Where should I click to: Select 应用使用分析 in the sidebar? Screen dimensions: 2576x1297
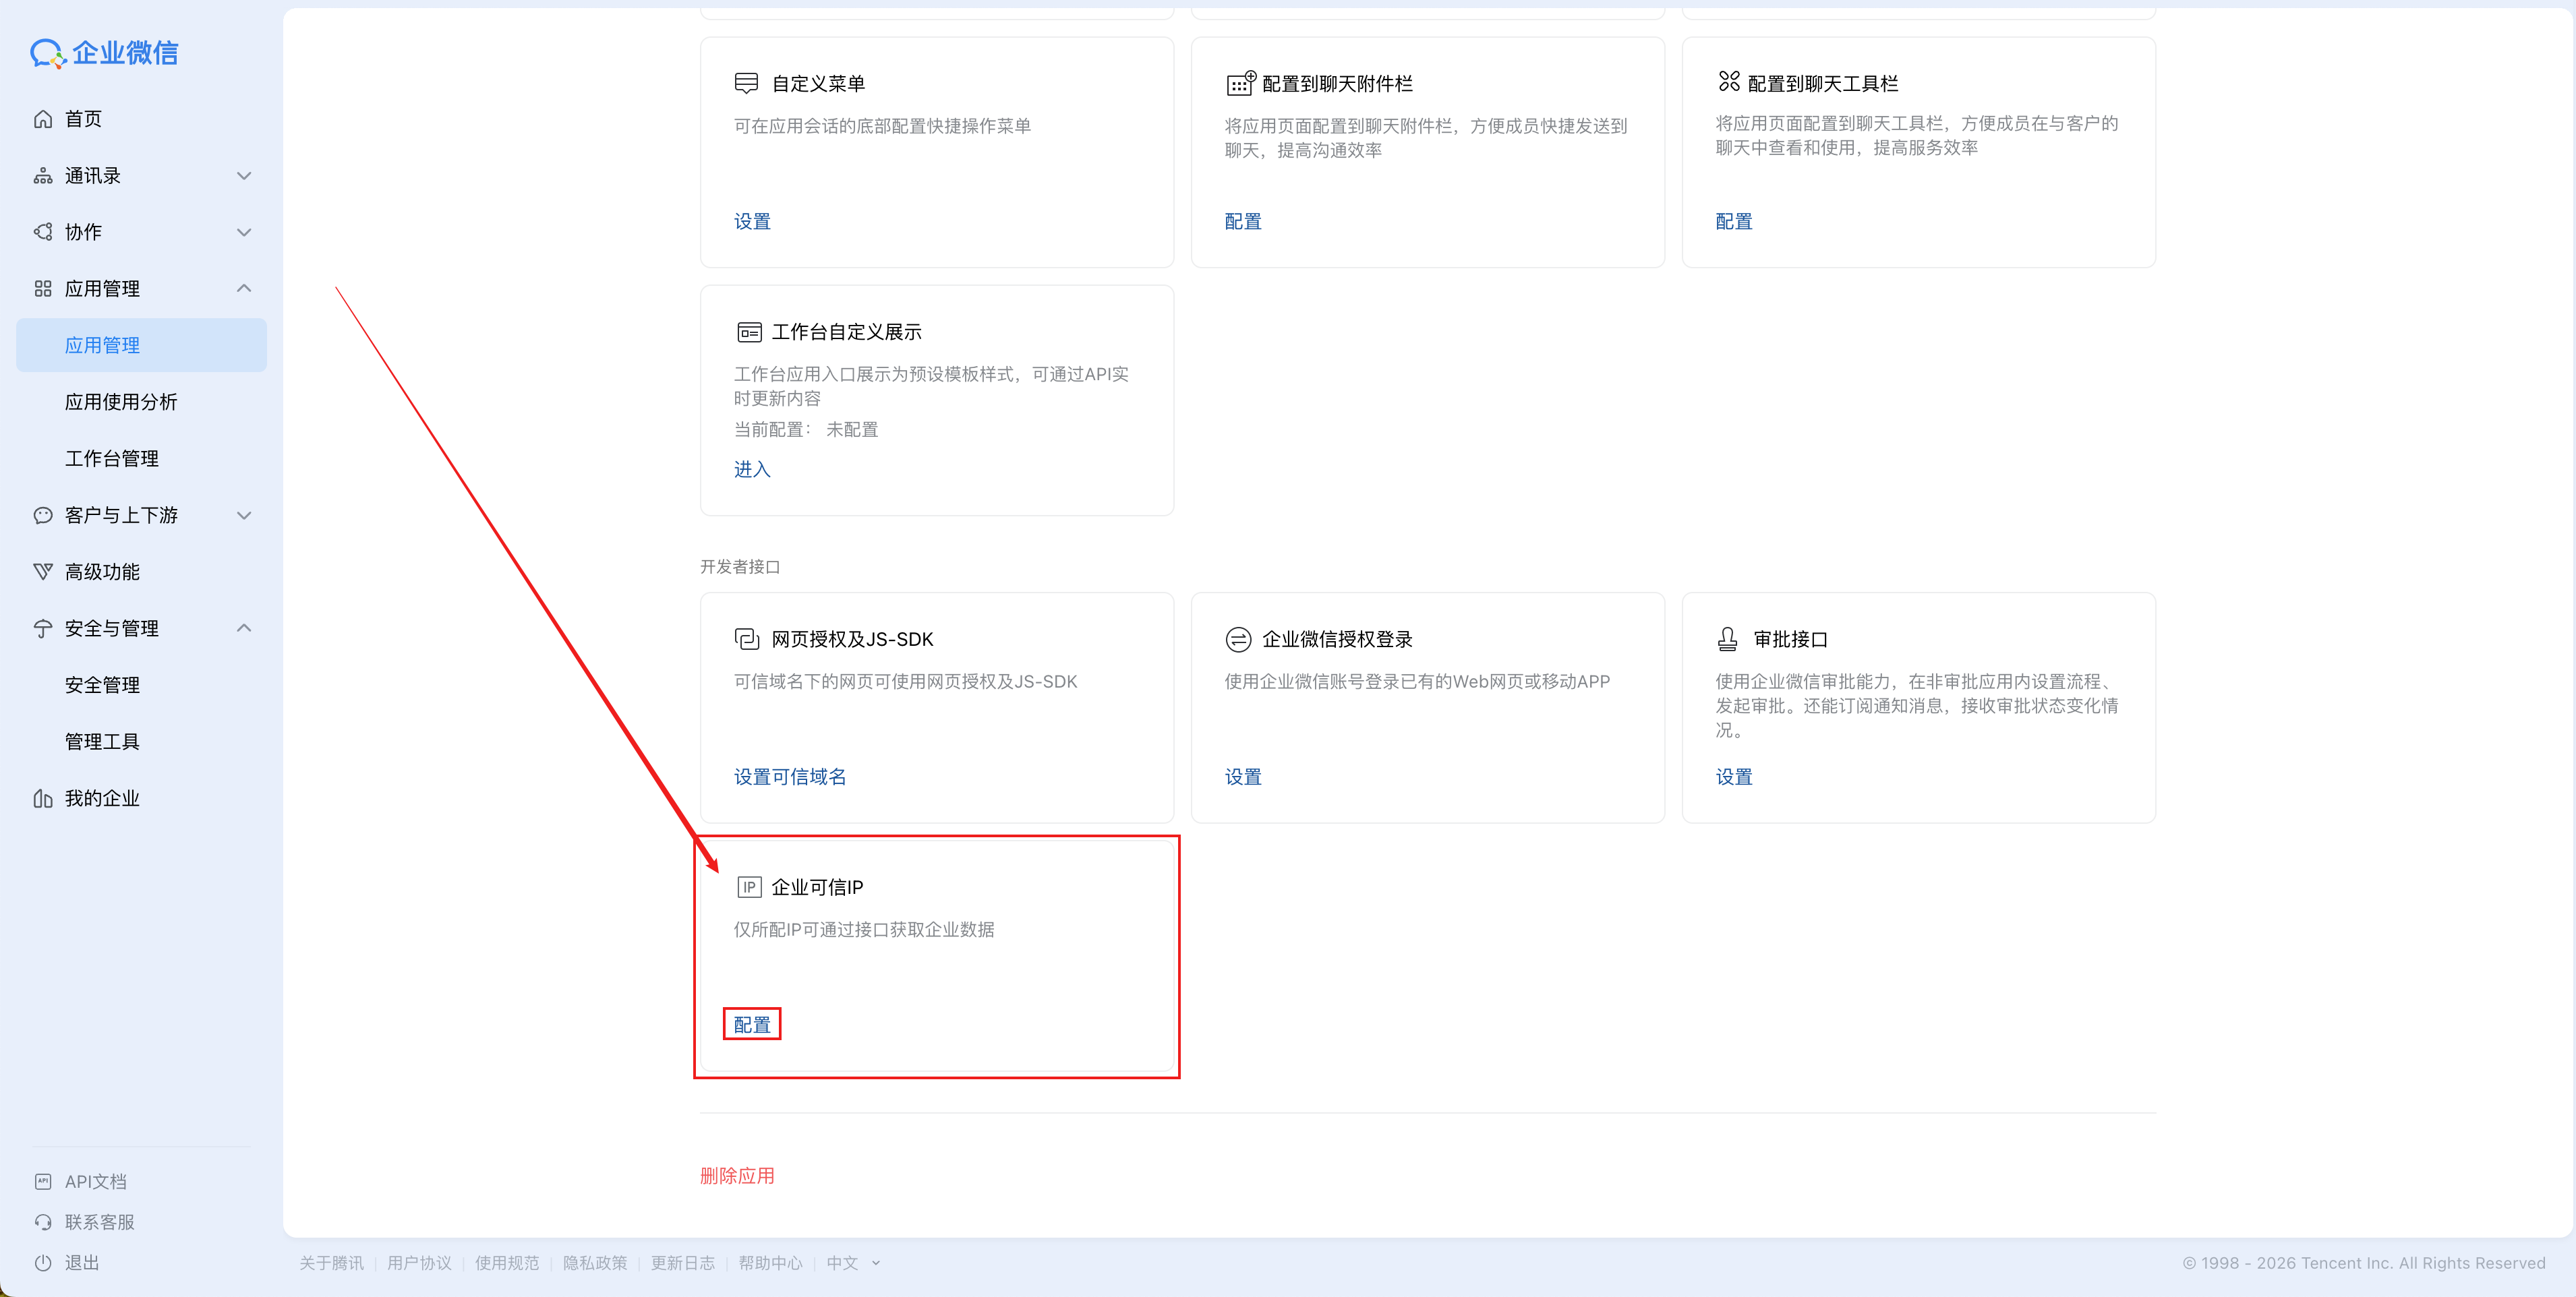coord(121,402)
